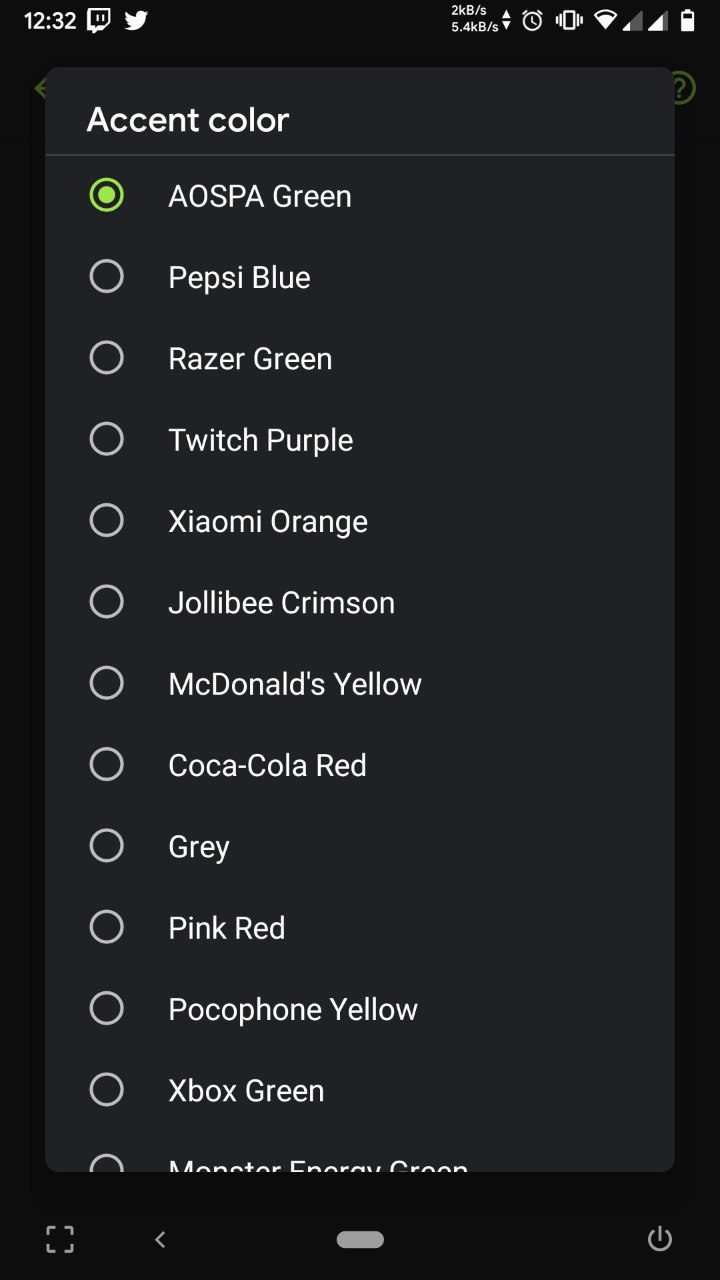
Task: Tap the Twitch notification icon in status bar
Action: click(x=99, y=20)
